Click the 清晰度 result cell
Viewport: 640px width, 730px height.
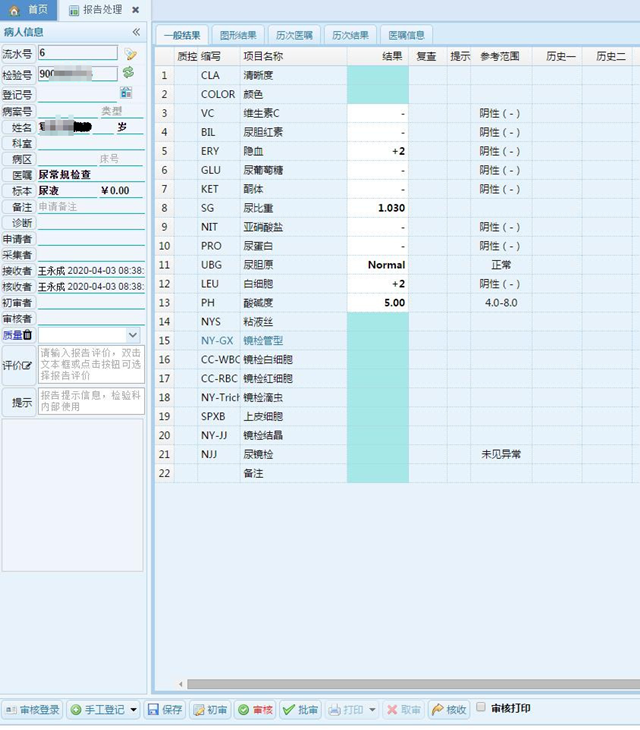pyautogui.click(x=377, y=75)
